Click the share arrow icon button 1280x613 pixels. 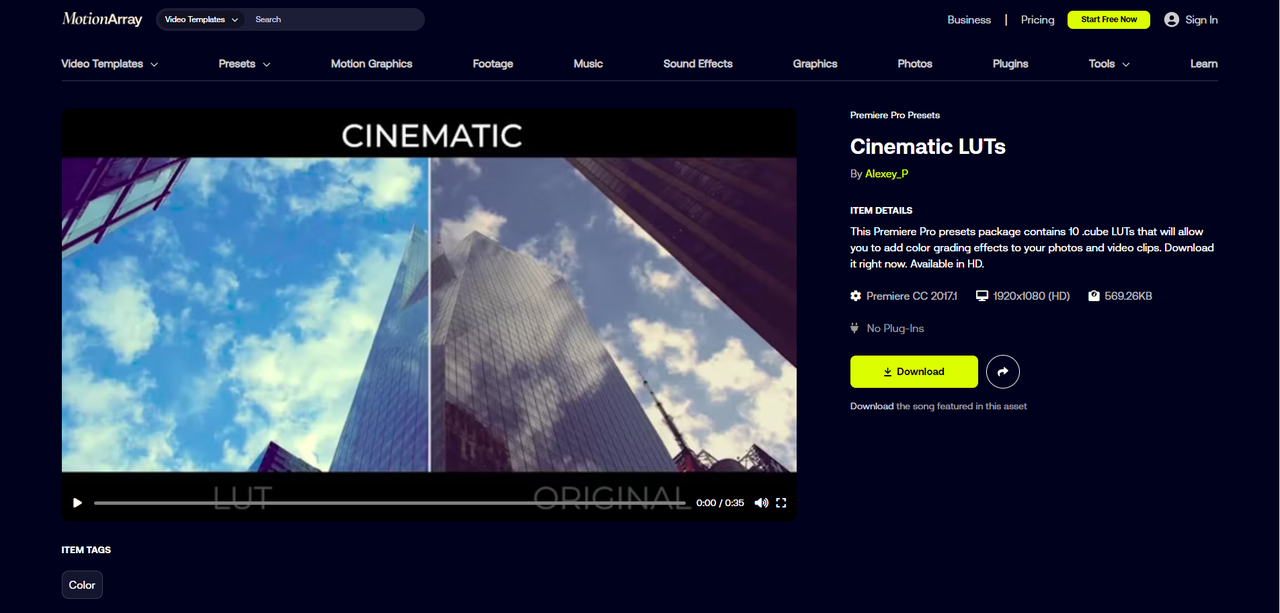(x=1002, y=372)
